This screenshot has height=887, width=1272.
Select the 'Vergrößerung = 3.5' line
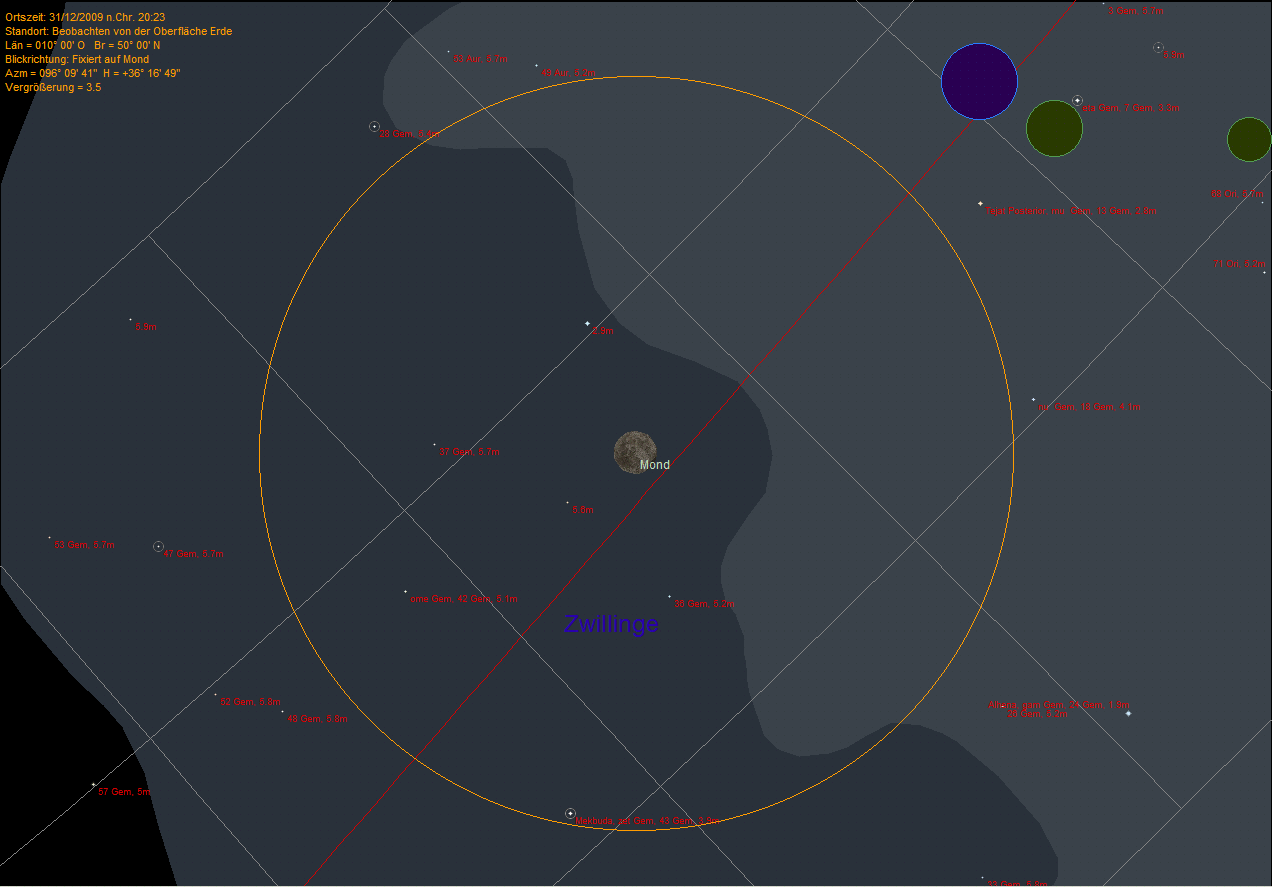click(53, 88)
